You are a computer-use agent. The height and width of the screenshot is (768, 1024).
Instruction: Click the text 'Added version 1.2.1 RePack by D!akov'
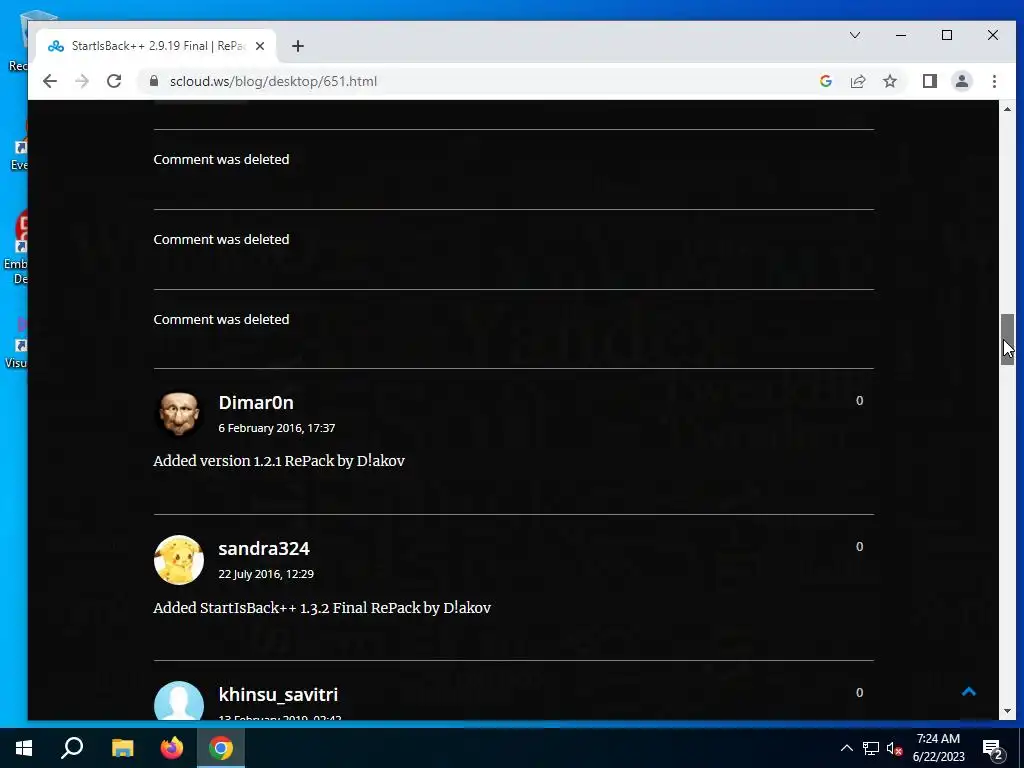pos(279,460)
